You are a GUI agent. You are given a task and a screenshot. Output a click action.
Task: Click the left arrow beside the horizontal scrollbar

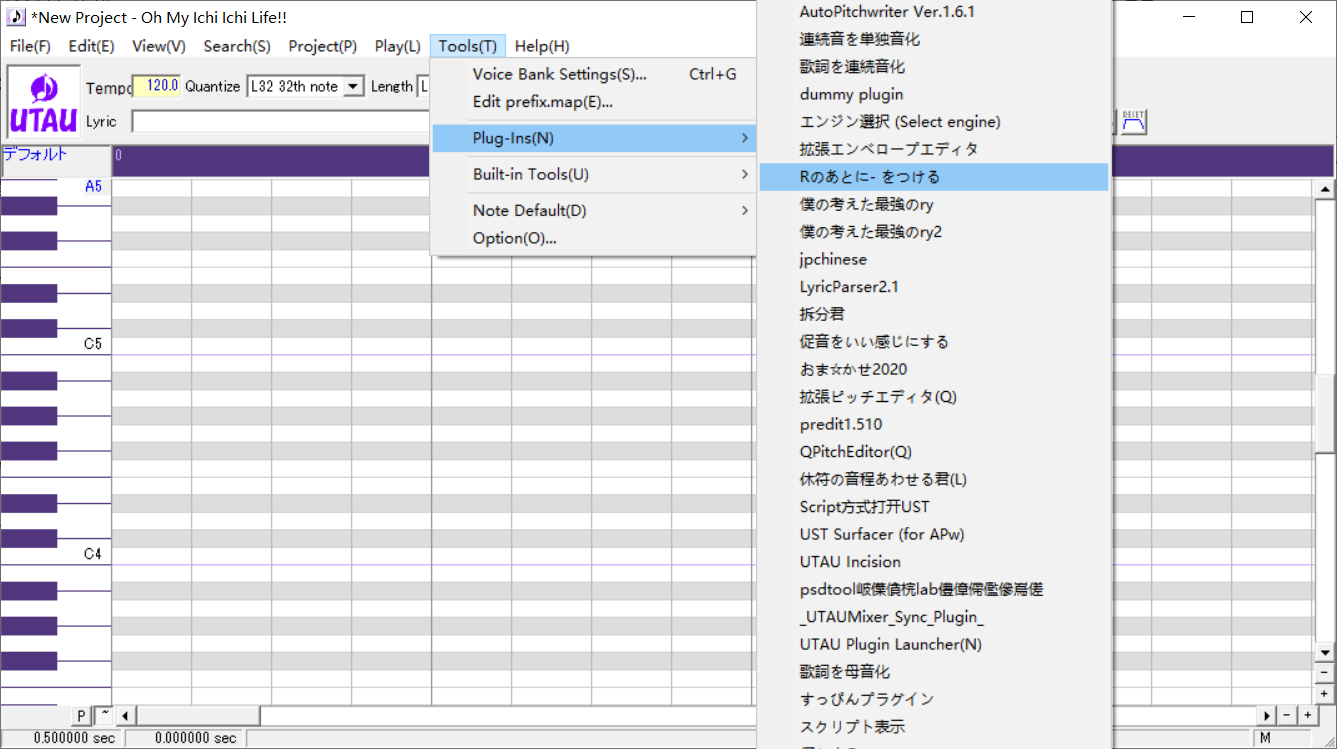click(124, 715)
